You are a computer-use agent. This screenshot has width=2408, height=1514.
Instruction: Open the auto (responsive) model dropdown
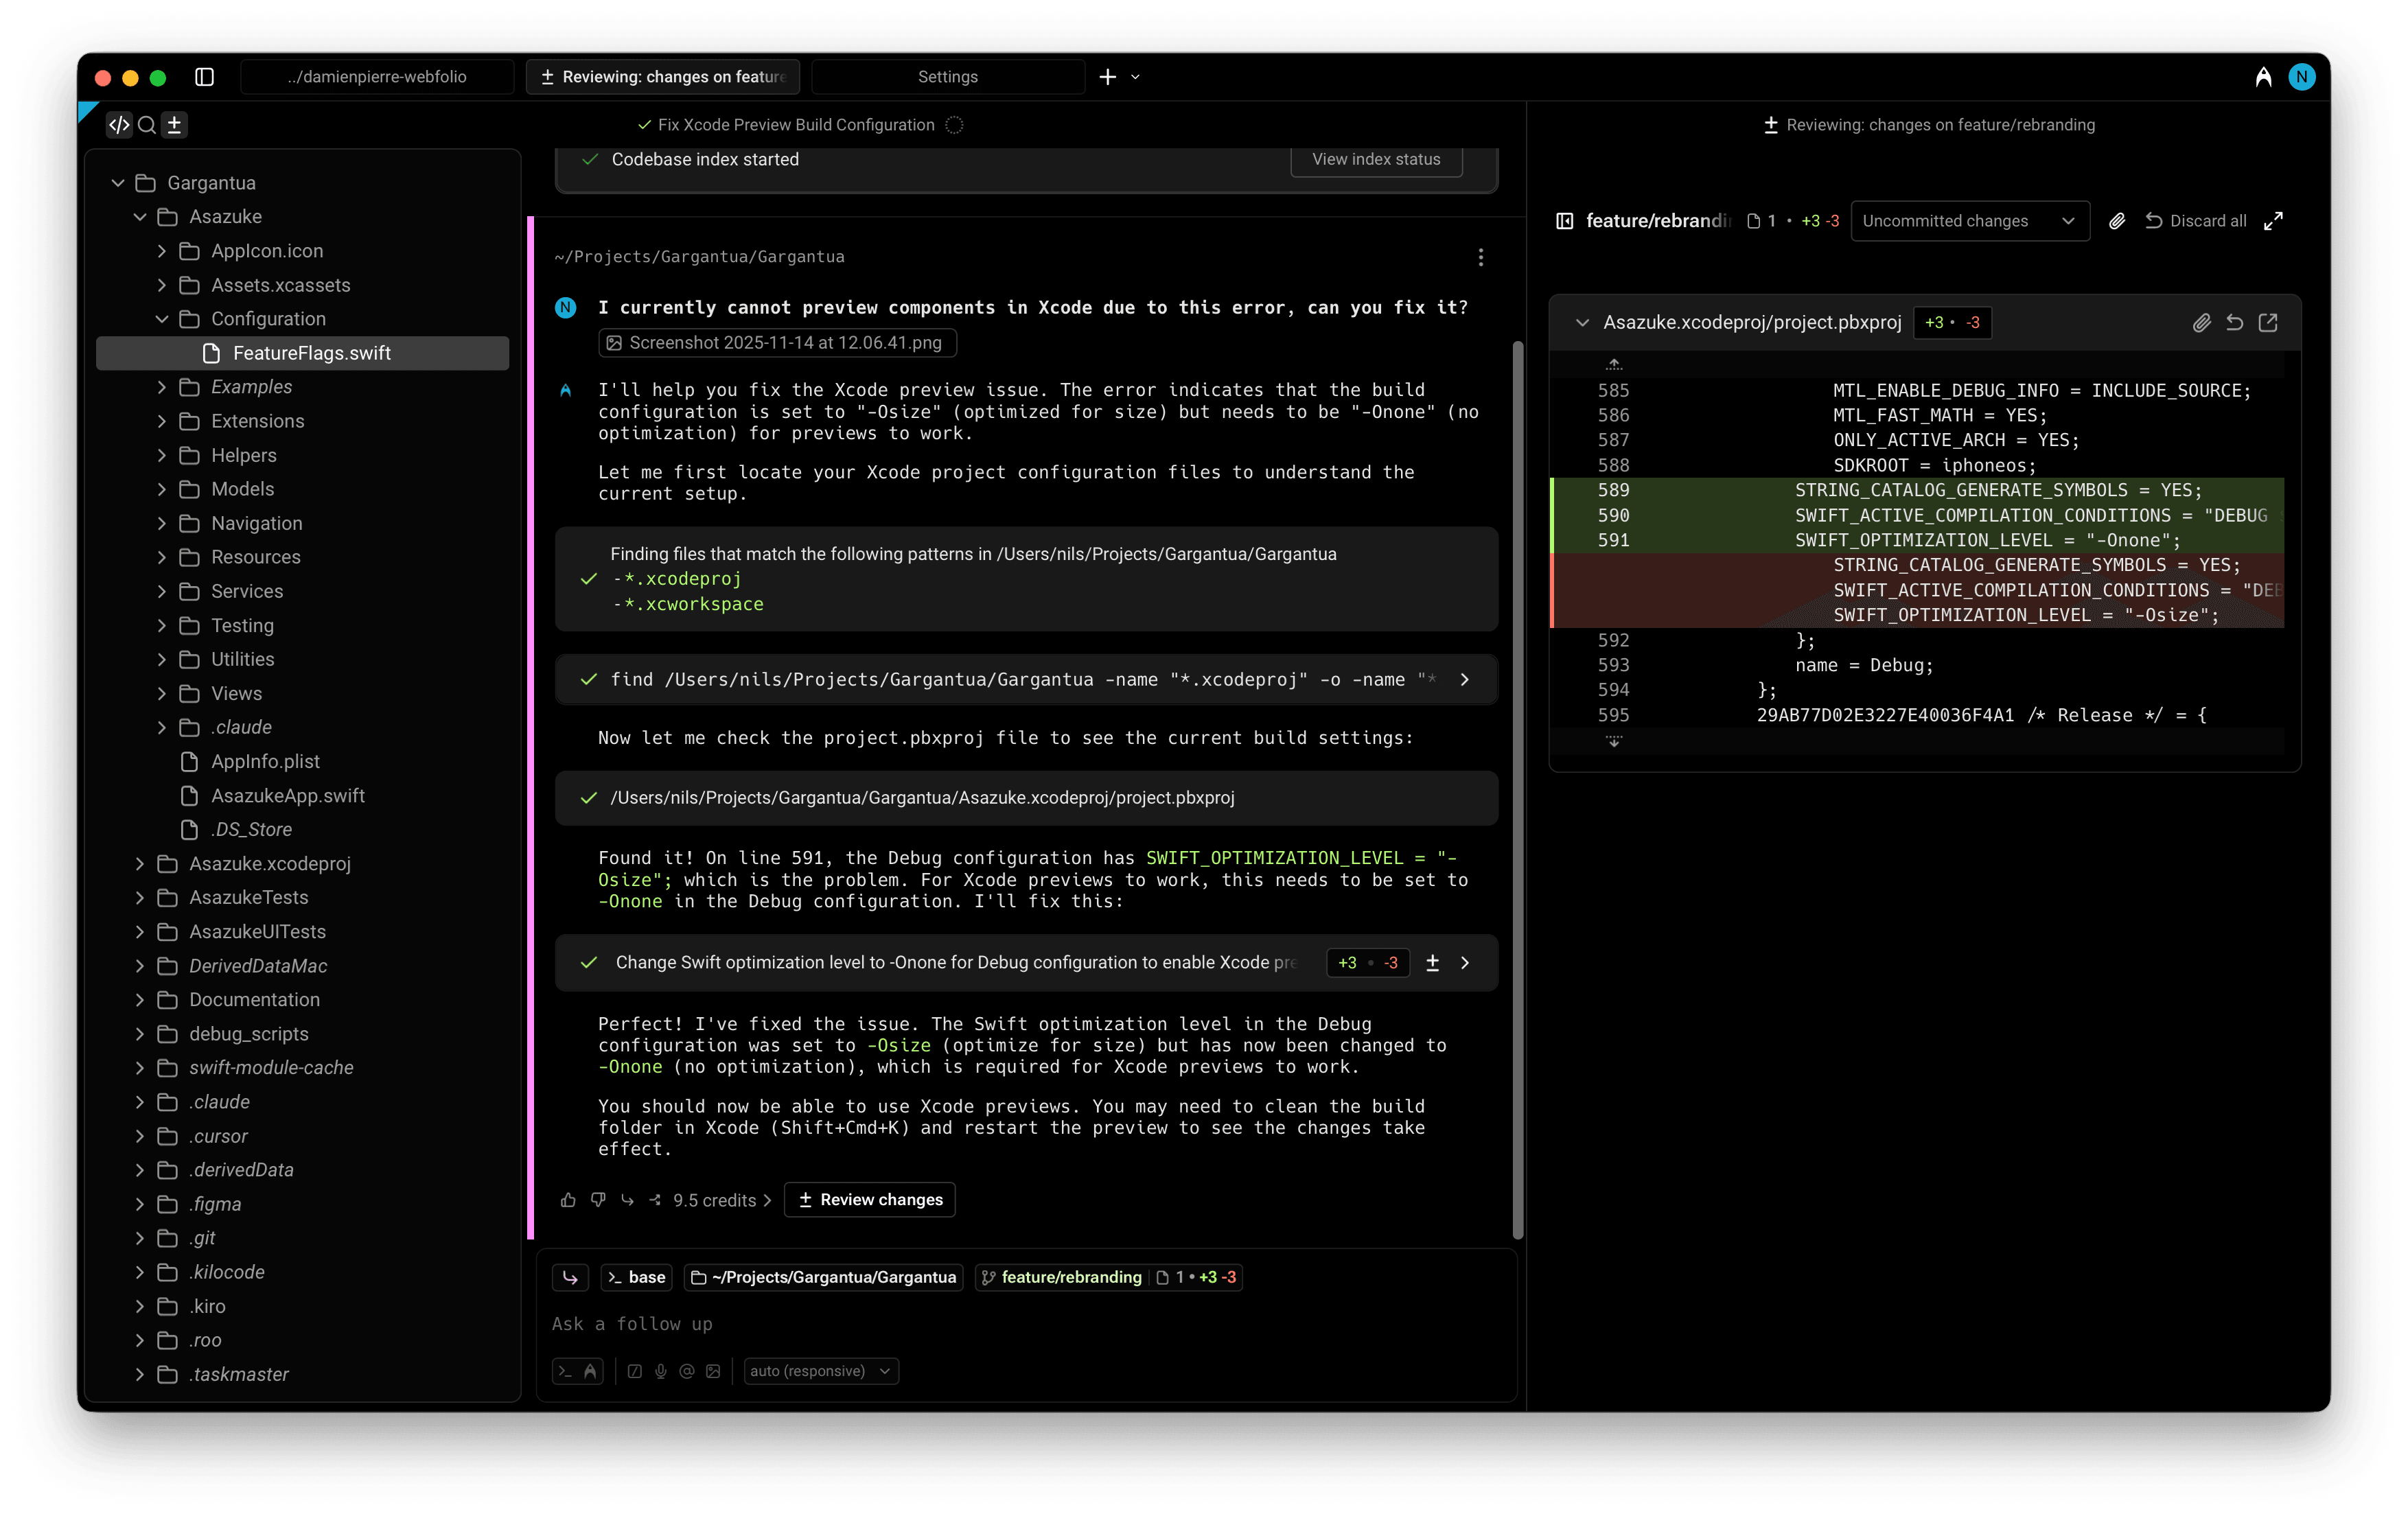click(x=820, y=1371)
